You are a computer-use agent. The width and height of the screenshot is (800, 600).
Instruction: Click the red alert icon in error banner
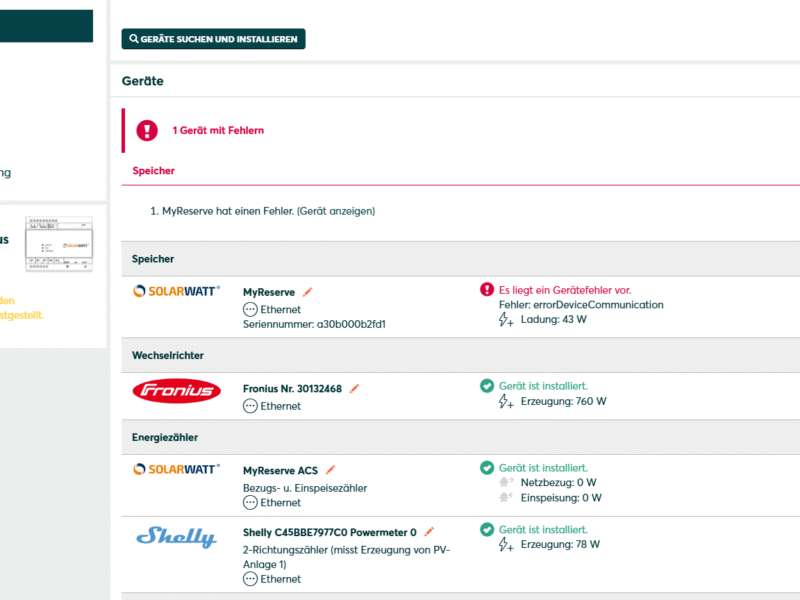[x=148, y=130]
